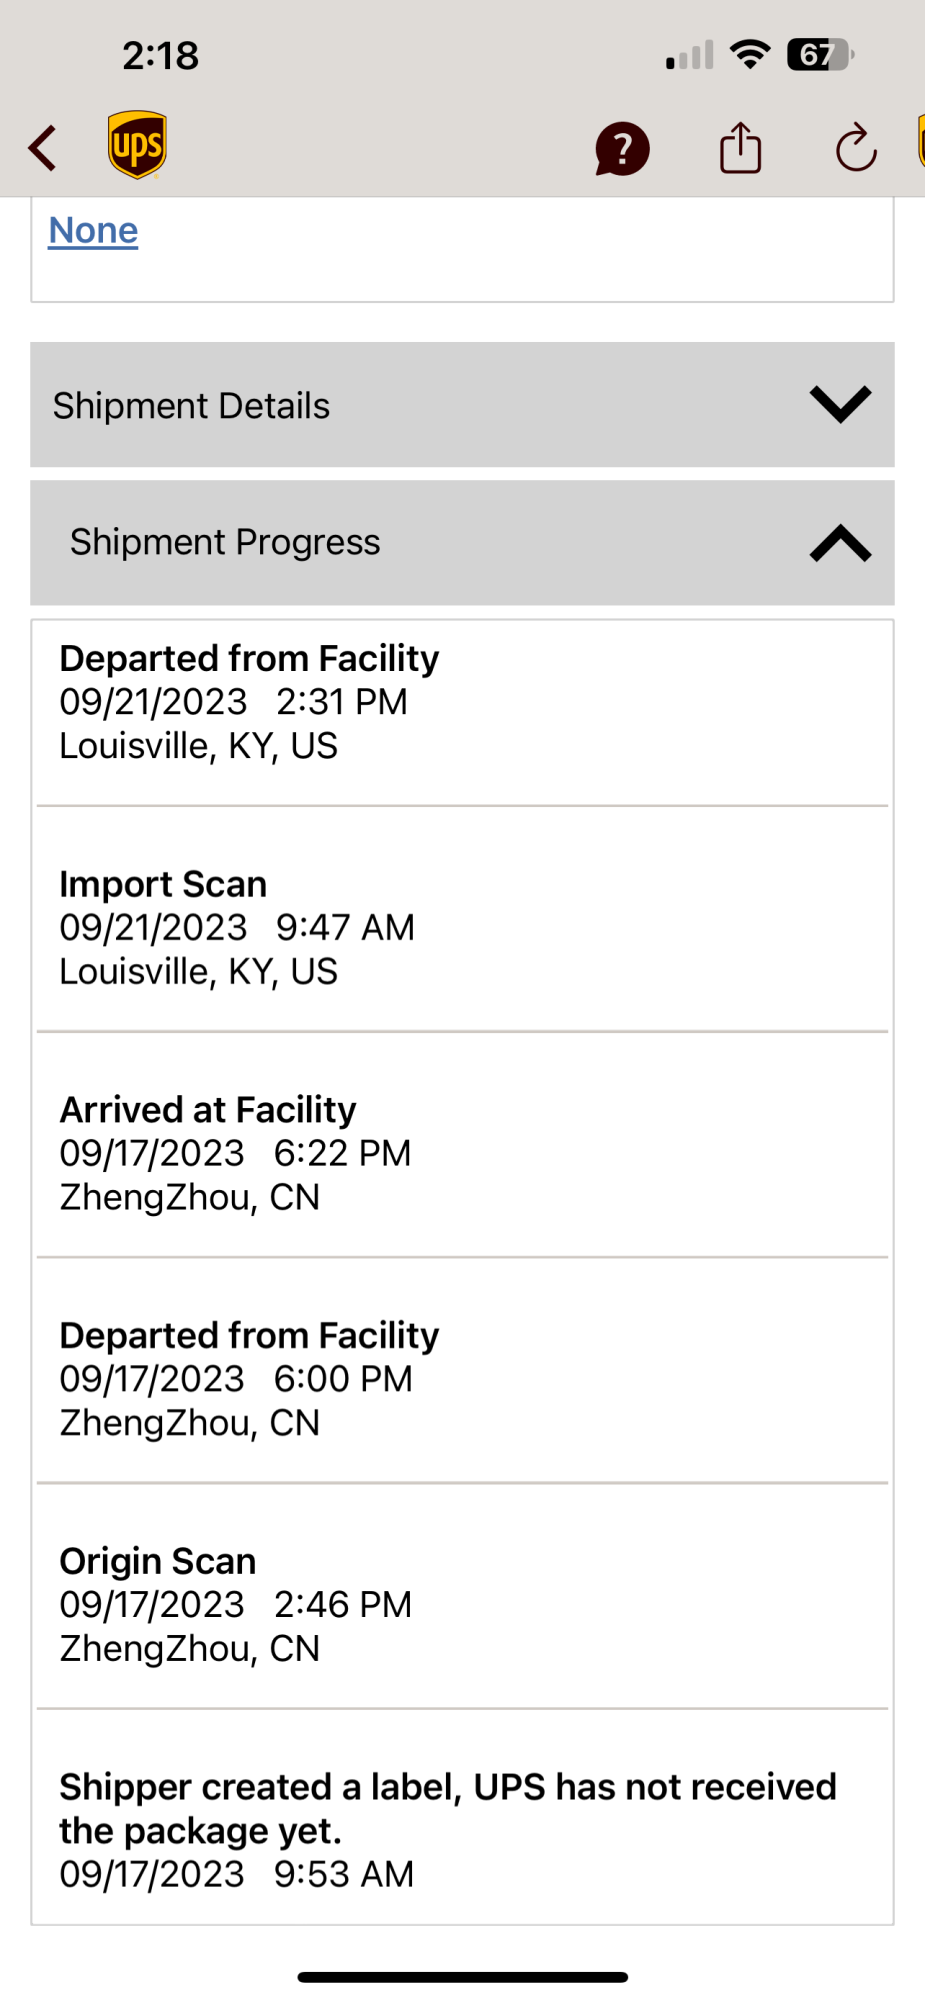925x2000 pixels.
Task: Open the help chat question icon
Action: pos(622,149)
